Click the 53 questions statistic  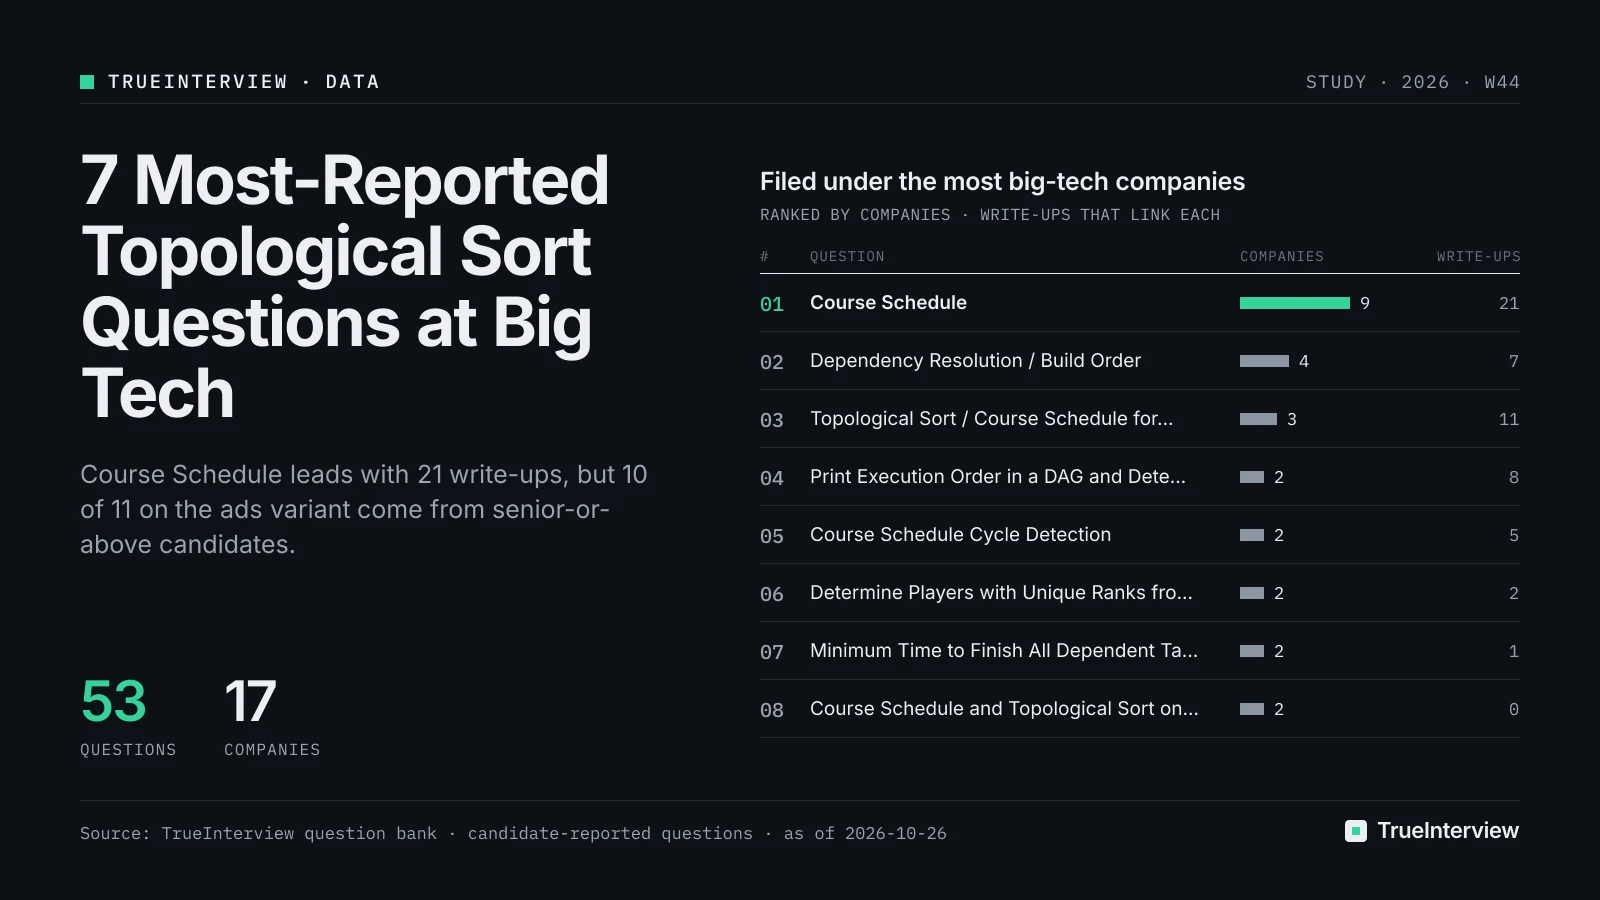[x=128, y=717]
